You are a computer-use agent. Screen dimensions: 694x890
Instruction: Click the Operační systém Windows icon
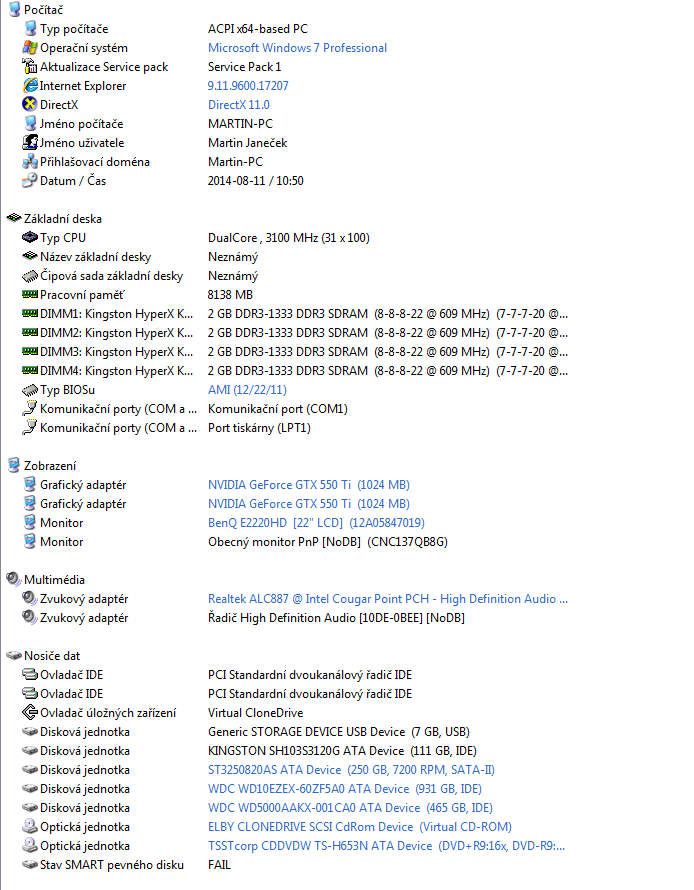[x=30, y=48]
